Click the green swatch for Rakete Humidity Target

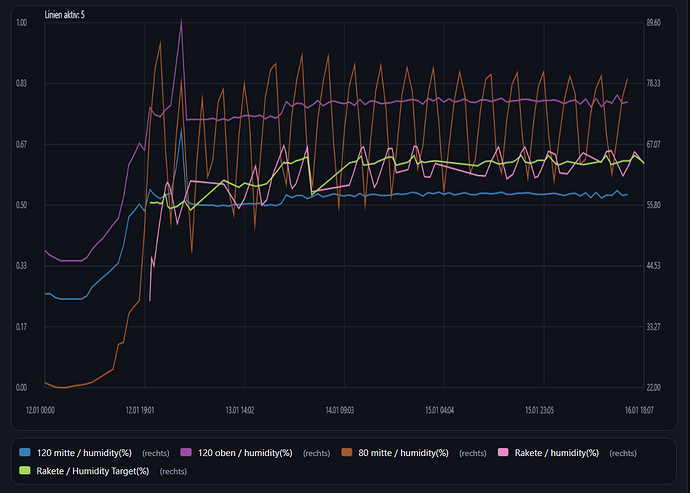point(26,471)
